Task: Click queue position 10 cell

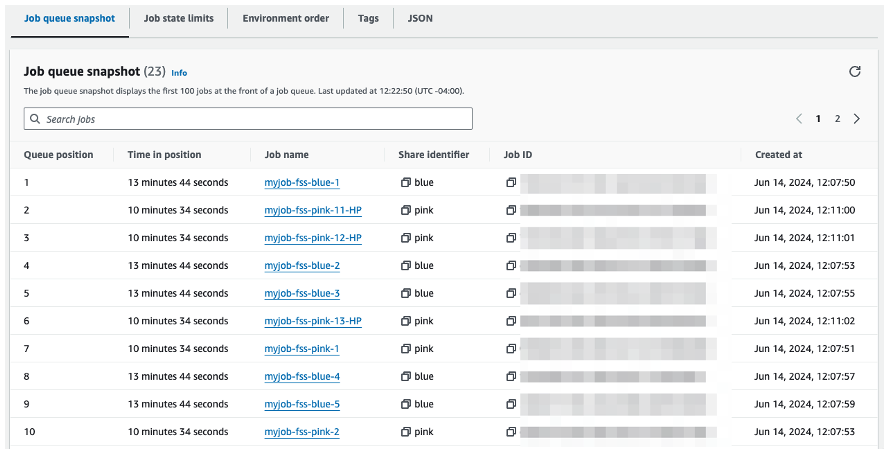Action: [29, 432]
